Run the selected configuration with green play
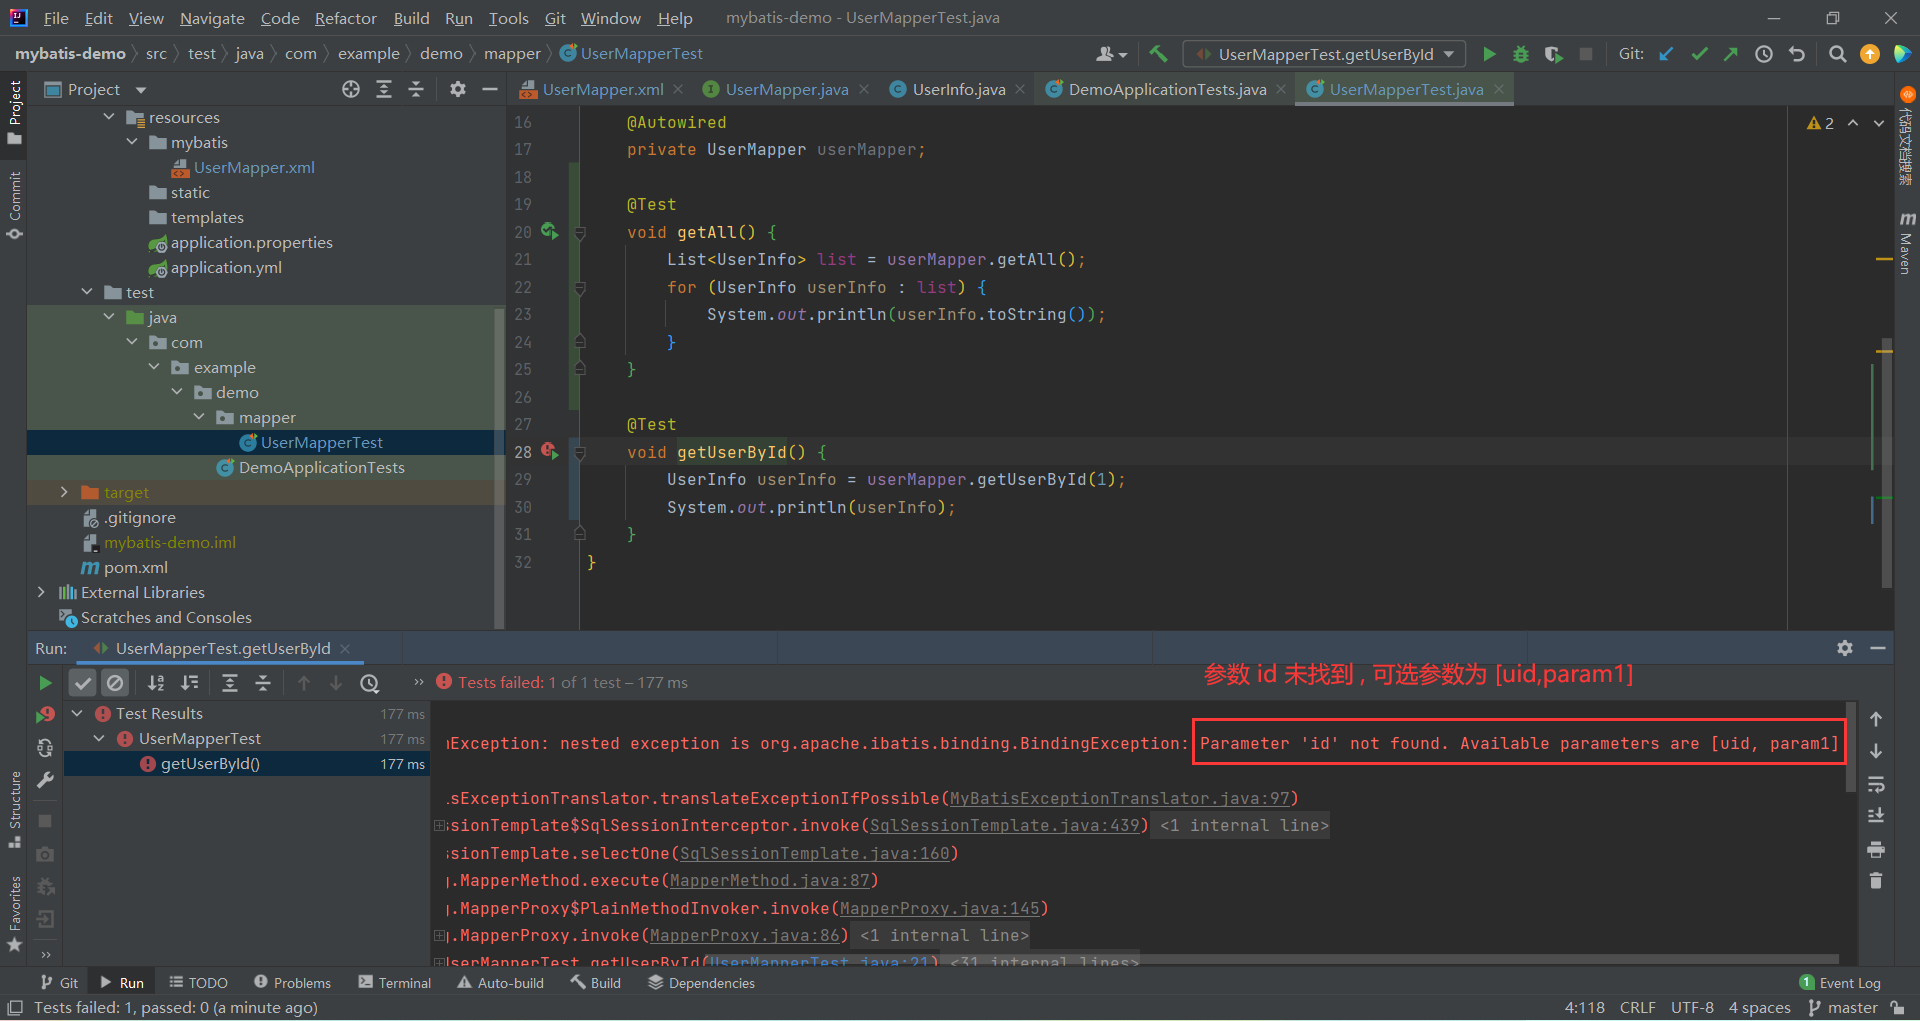The width and height of the screenshot is (1920, 1021). [x=1489, y=54]
